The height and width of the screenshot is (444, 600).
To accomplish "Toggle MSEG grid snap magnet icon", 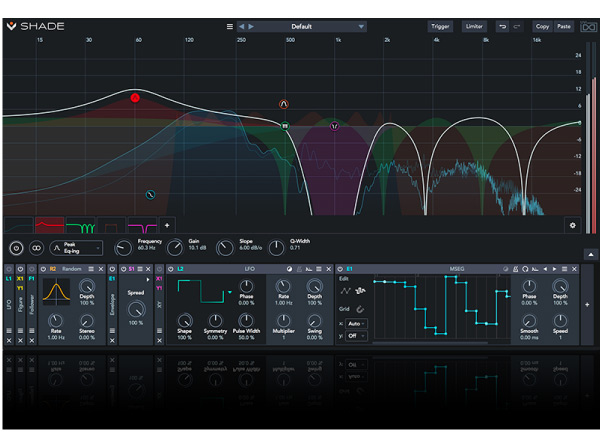I will click(360, 309).
